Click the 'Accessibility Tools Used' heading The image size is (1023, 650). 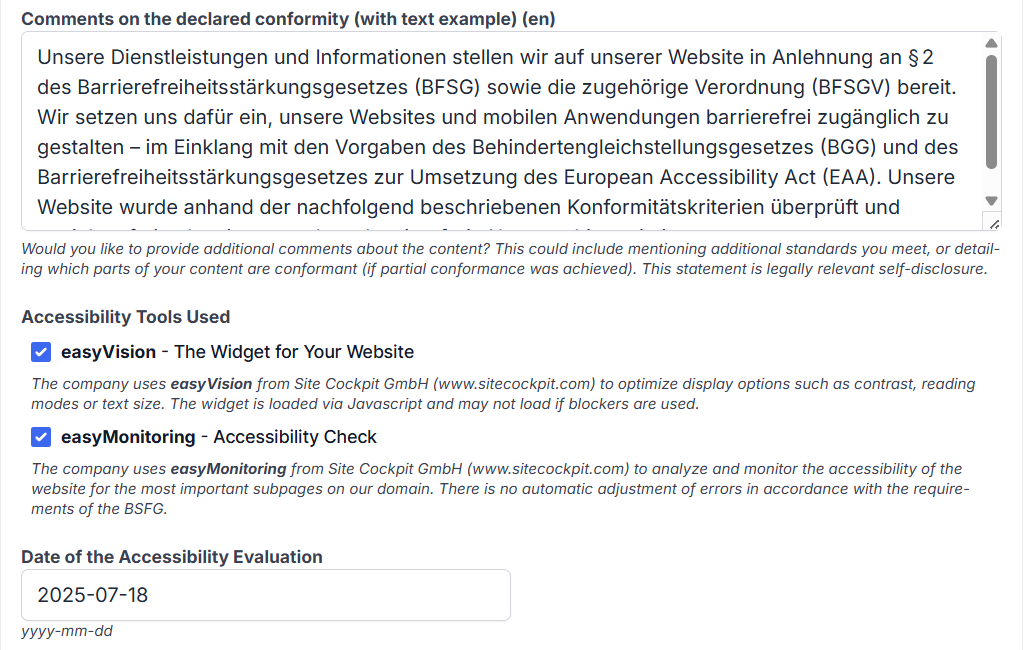[x=126, y=317]
